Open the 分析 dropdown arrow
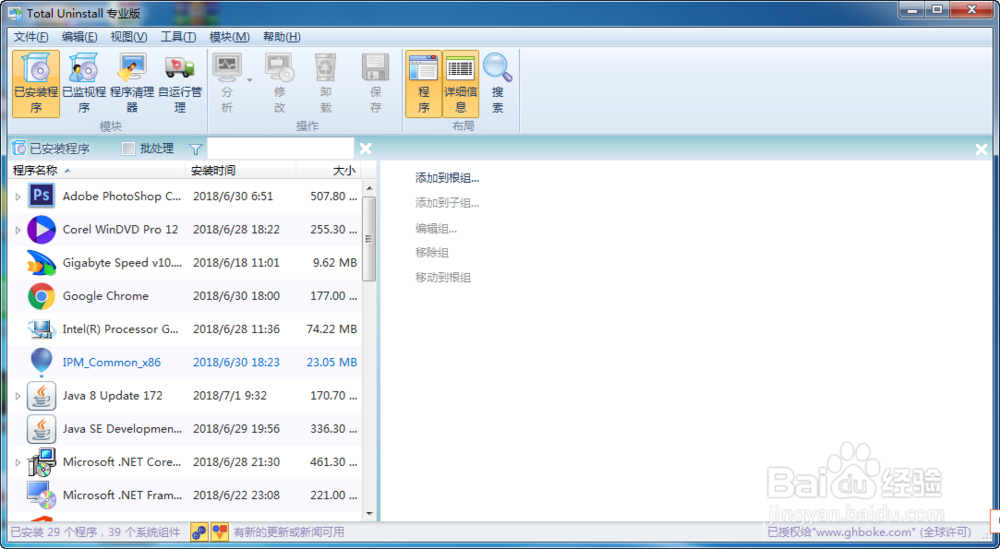 (249, 80)
